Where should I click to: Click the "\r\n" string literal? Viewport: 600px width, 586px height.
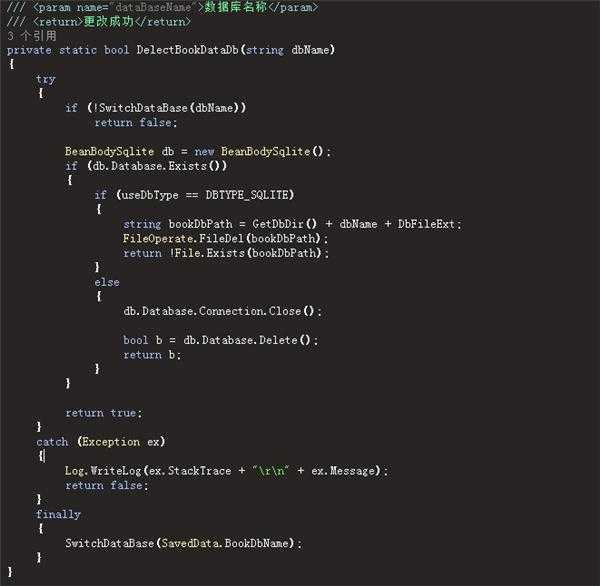(x=271, y=471)
